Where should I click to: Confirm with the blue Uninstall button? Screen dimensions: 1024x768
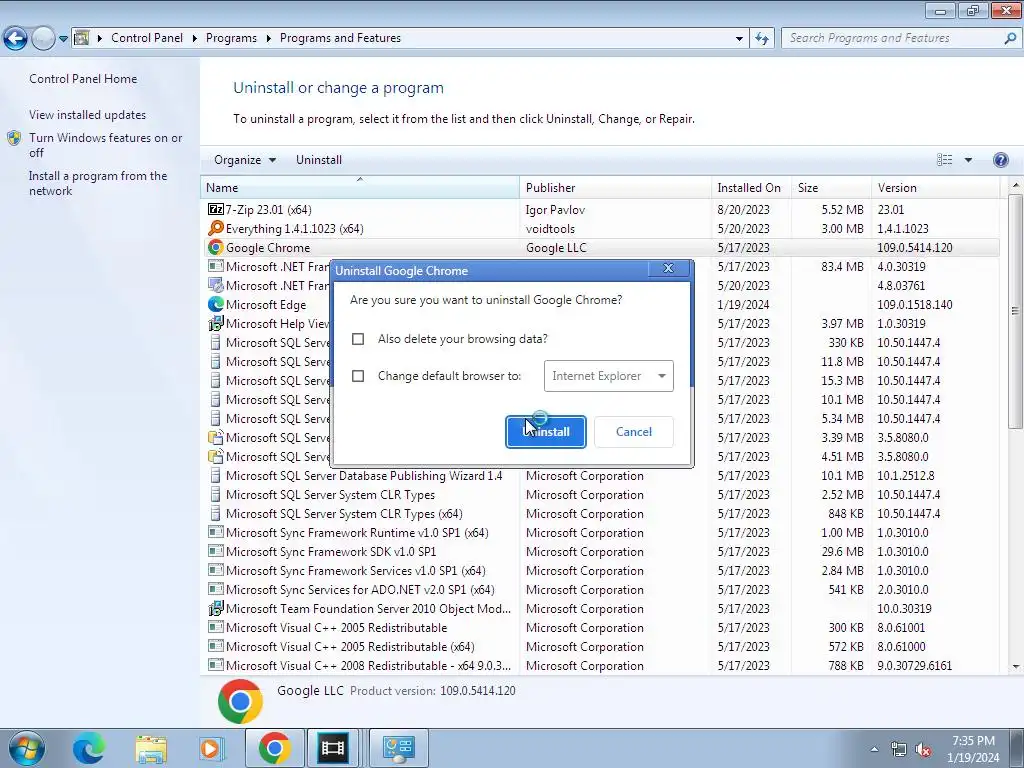[546, 432]
